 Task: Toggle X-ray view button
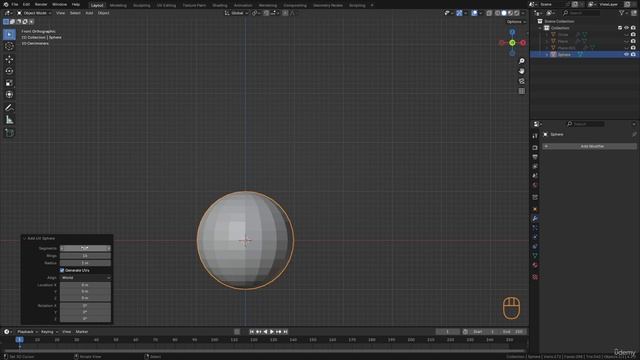coord(489,13)
